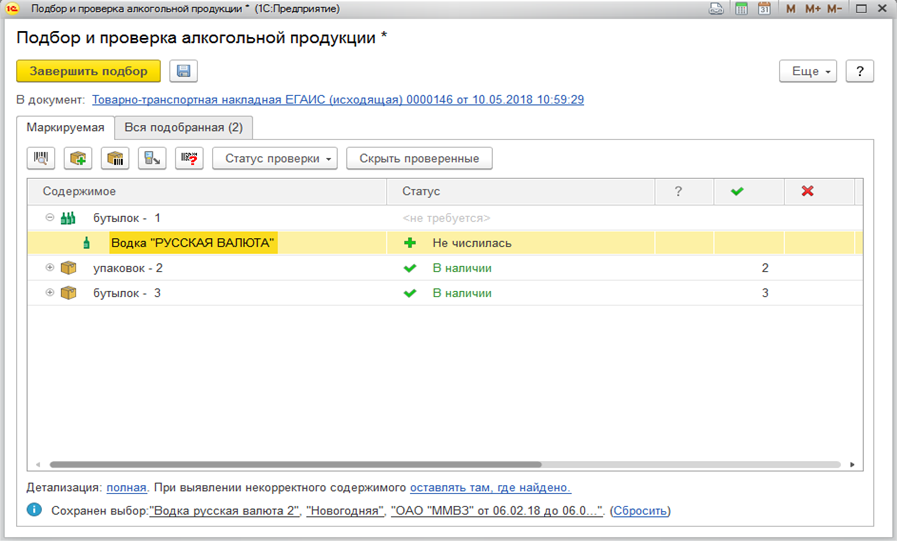Open the ЕГАИС waybill document link

click(x=338, y=100)
